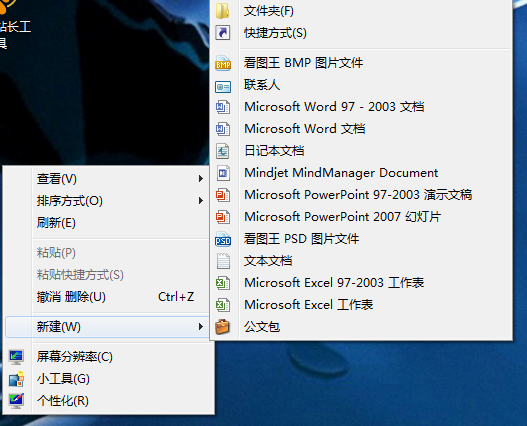
Task: Click the folder icon beside 文件夹(F)
Action: [222, 11]
